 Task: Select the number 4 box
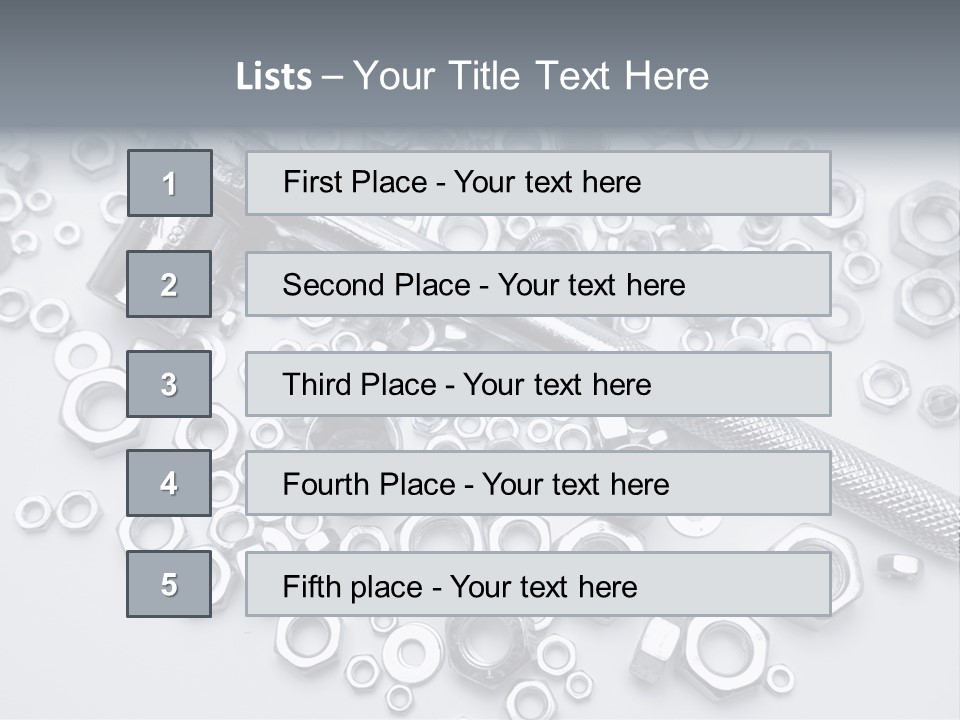[x=169, y=483]
